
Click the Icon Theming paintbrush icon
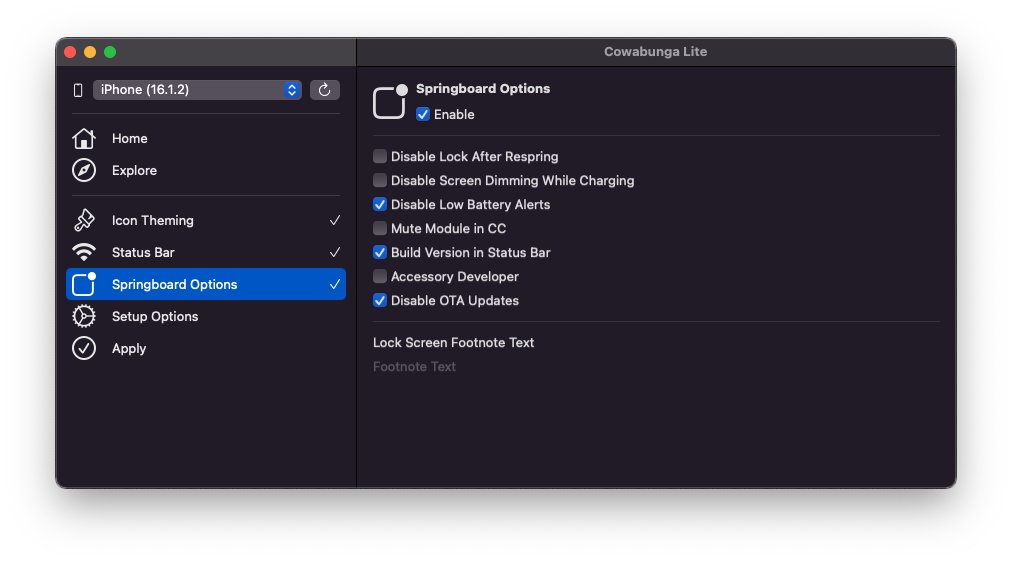[x=84, y=220]
